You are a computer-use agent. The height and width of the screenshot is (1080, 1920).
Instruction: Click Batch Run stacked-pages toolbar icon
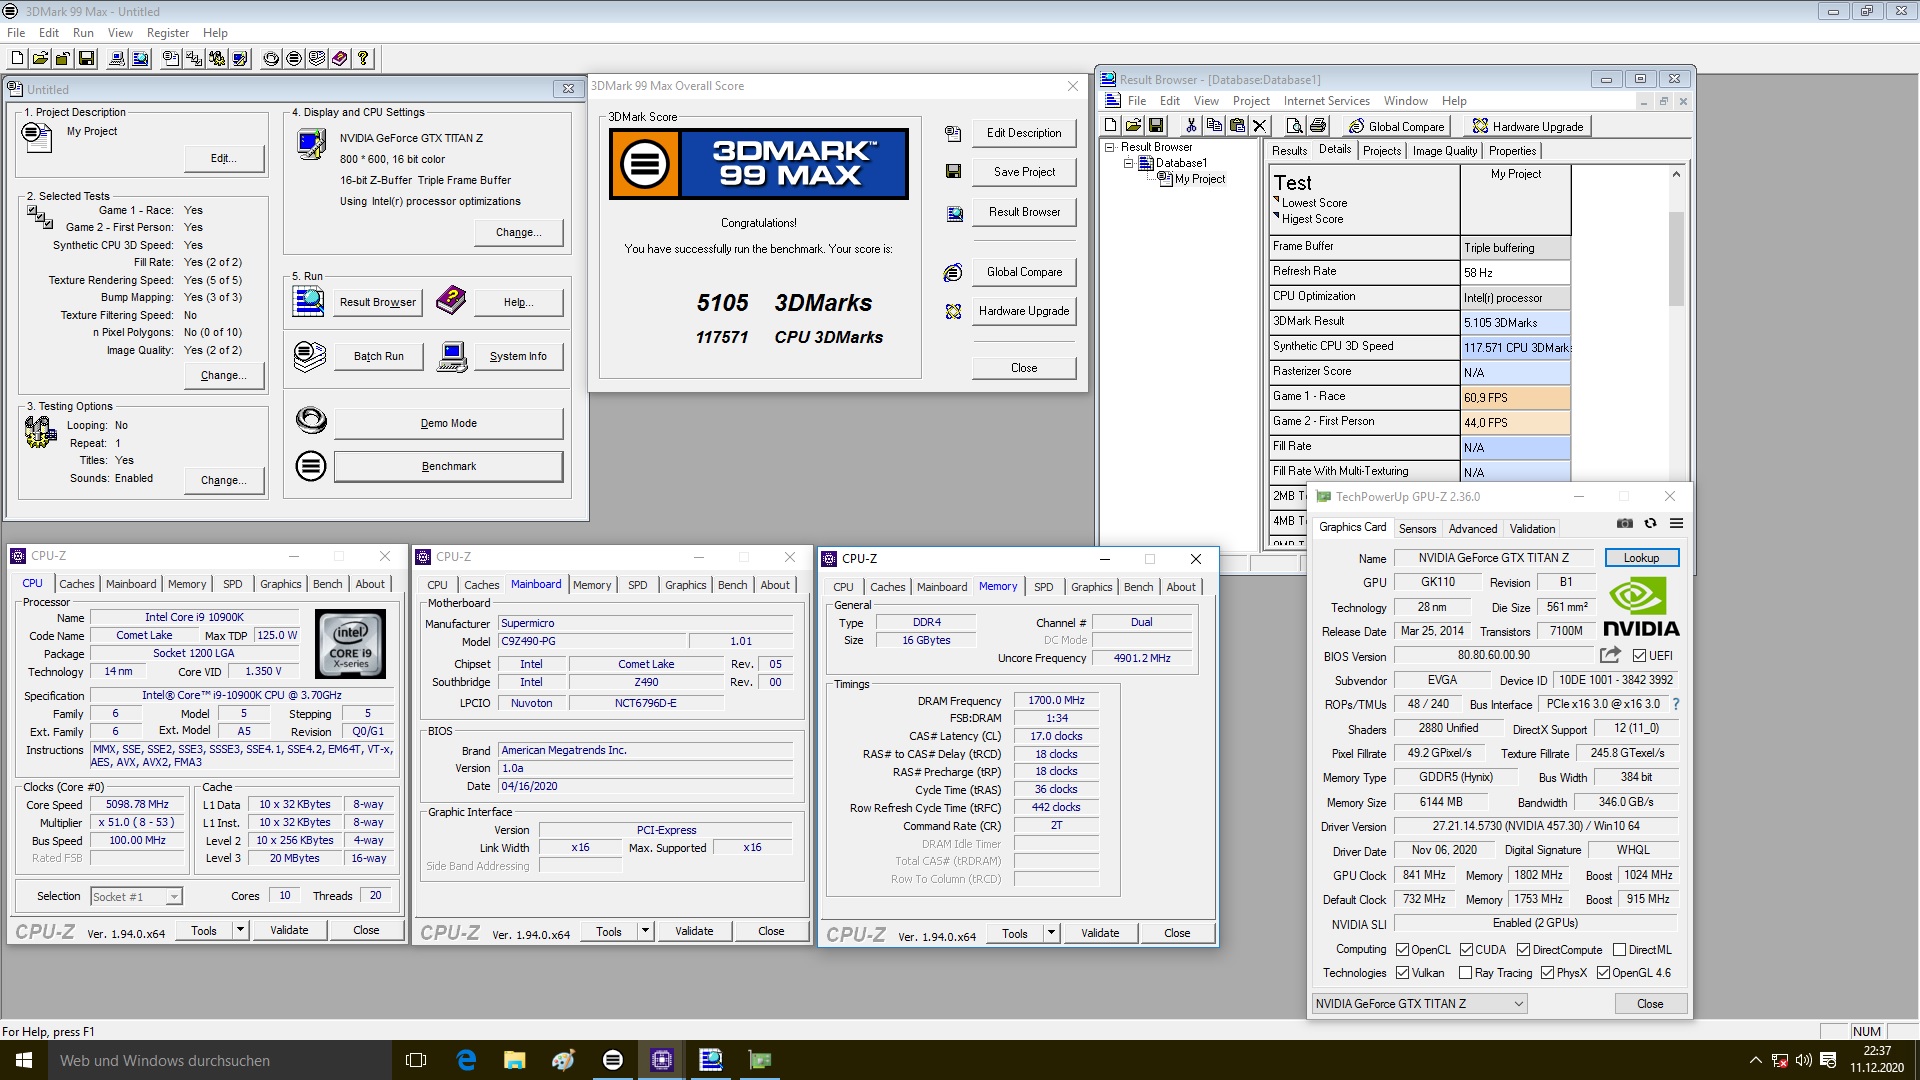click(317, 59)
